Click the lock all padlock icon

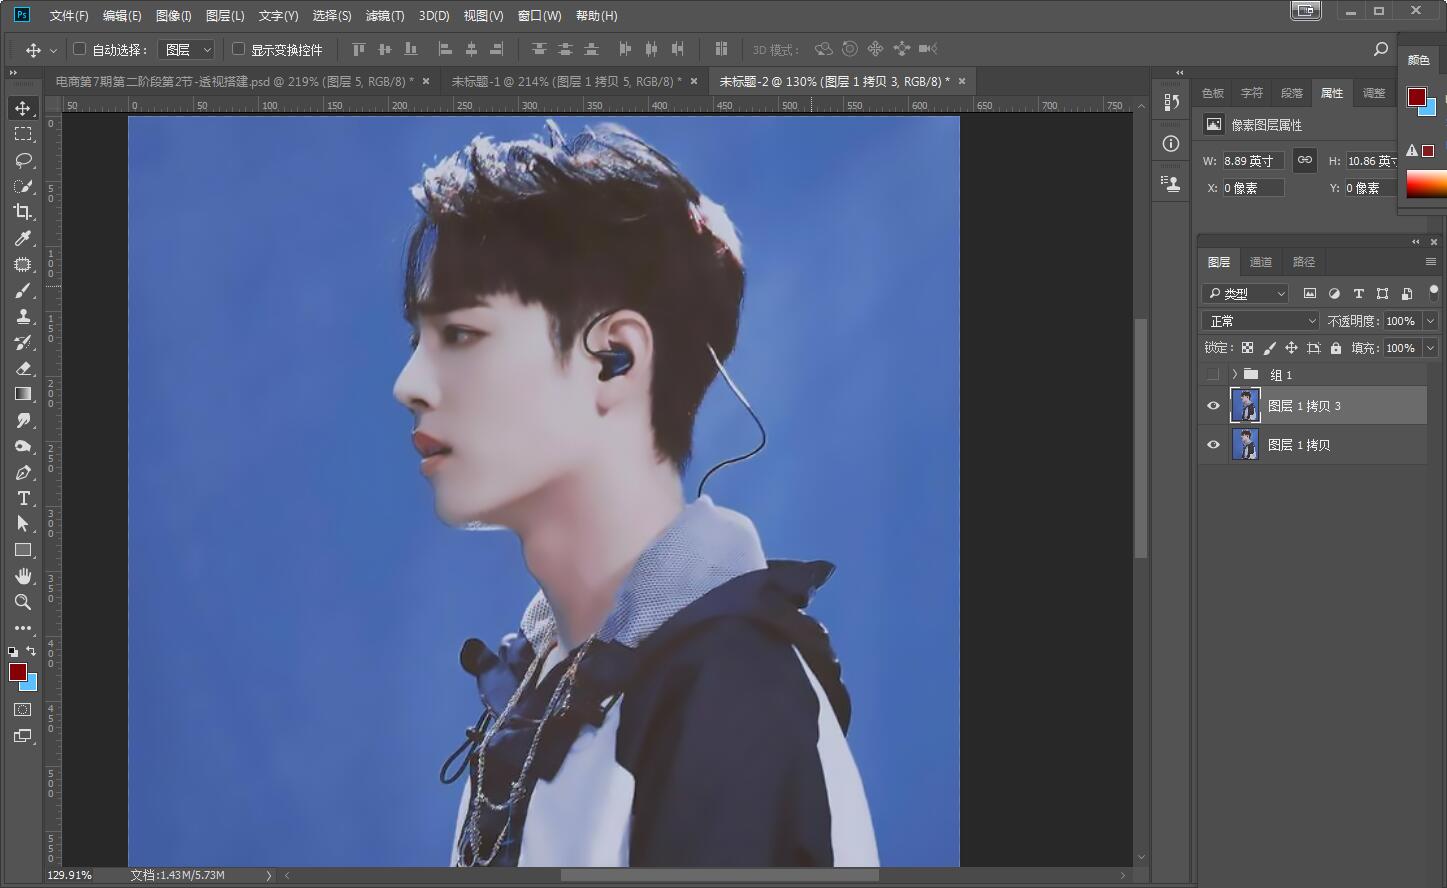click(1336, 348)
